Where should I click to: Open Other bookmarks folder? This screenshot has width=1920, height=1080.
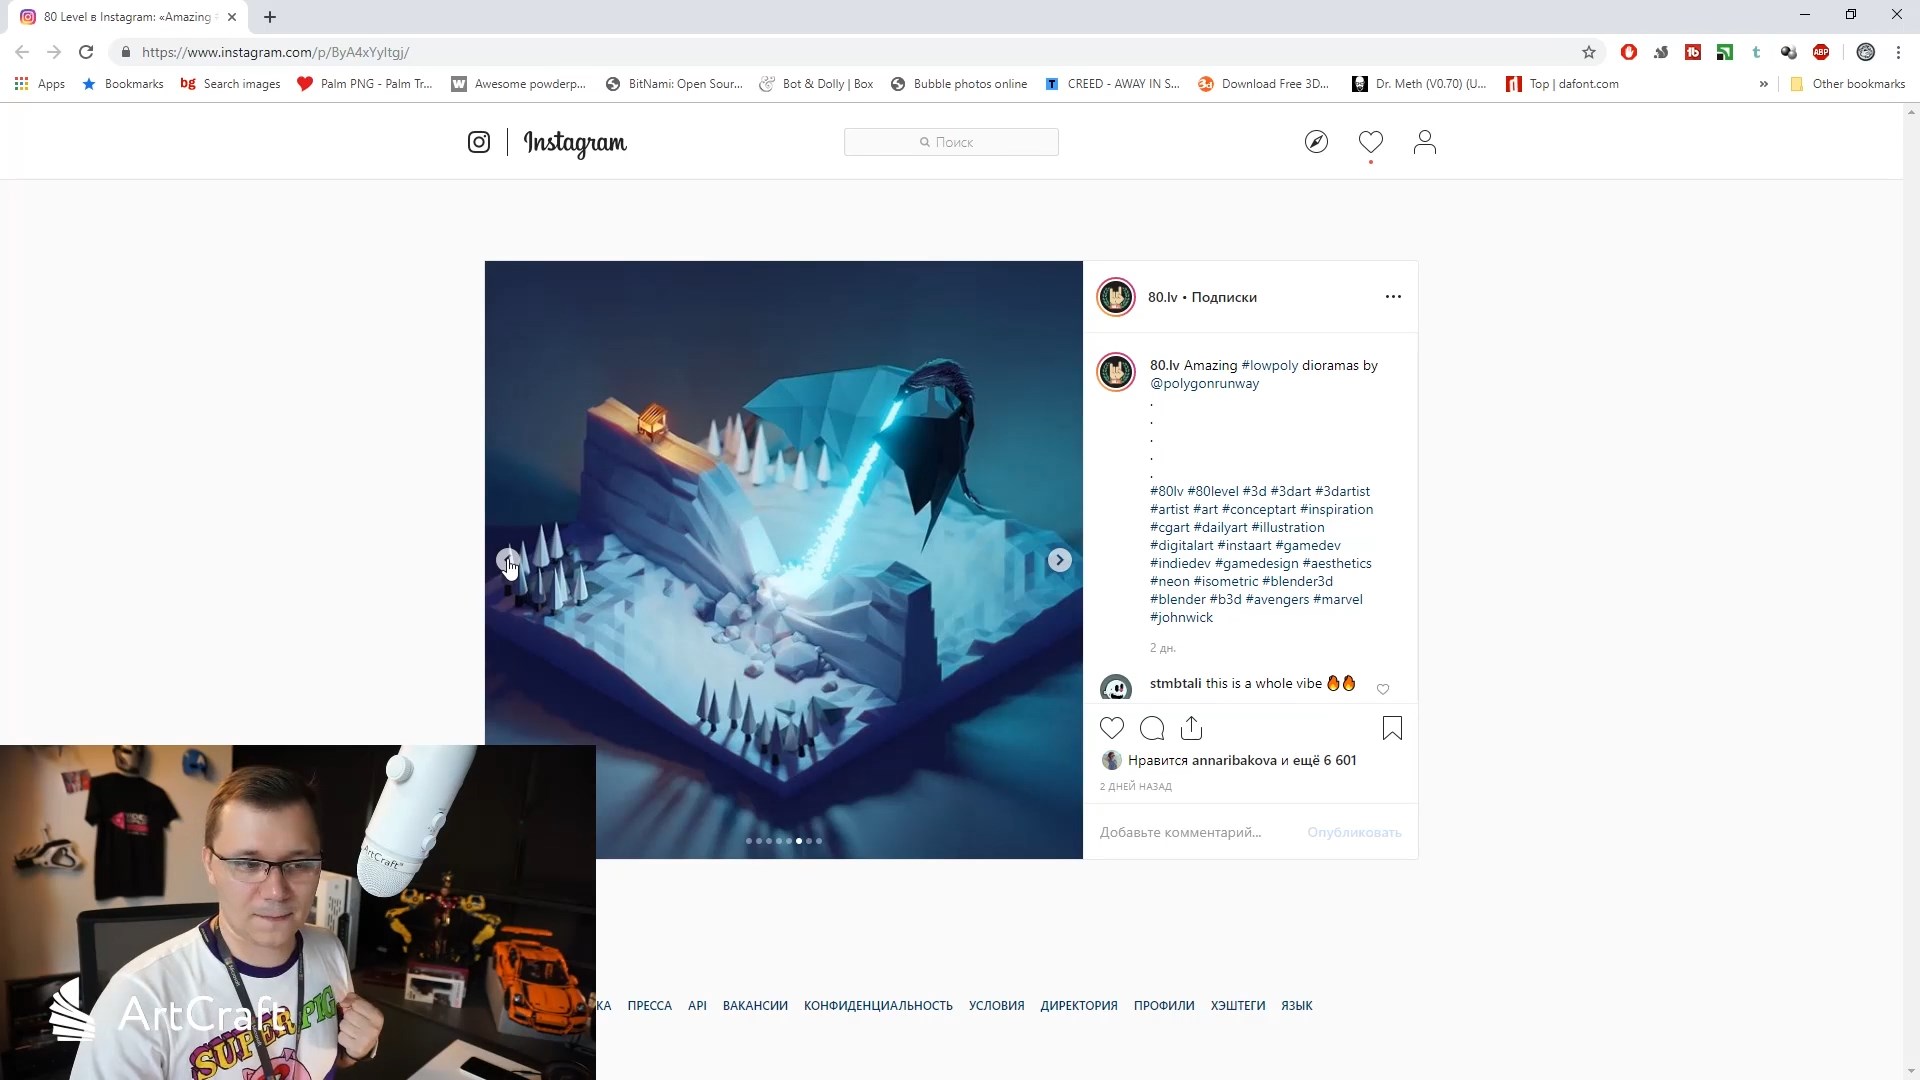[x=1847, y=84]
